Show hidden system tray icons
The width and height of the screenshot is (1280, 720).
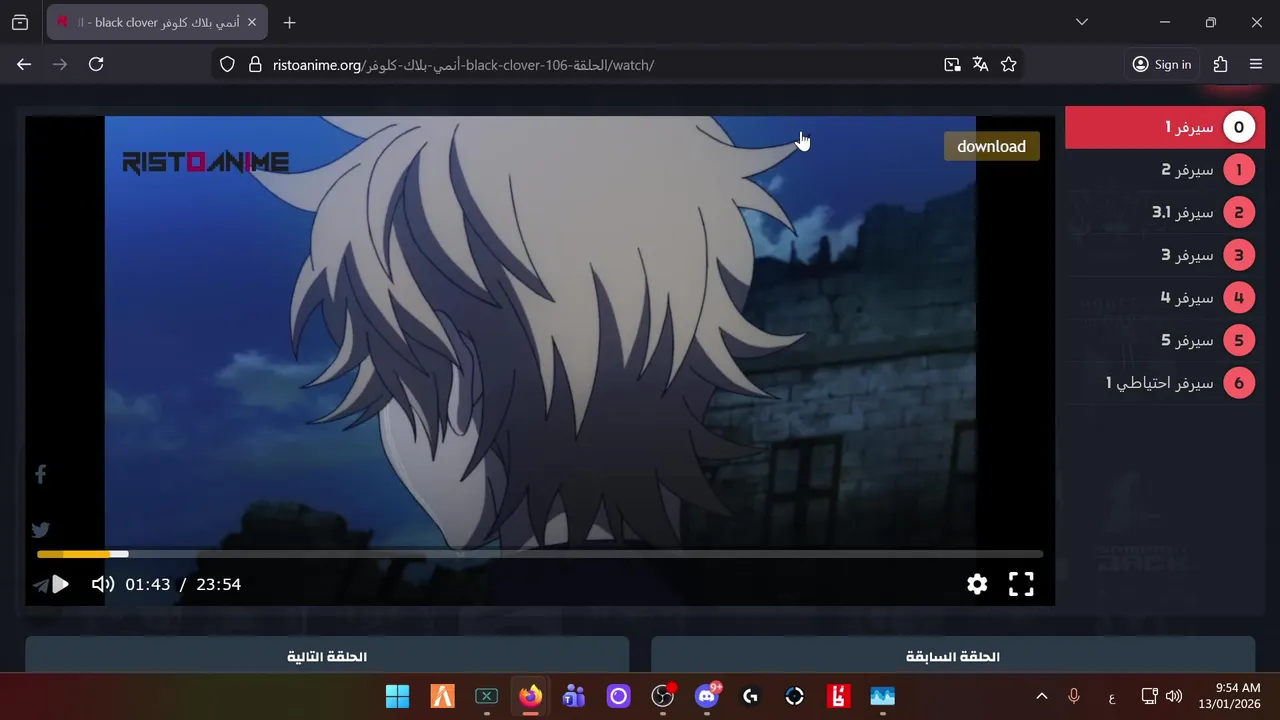(x=1041, y=696)
